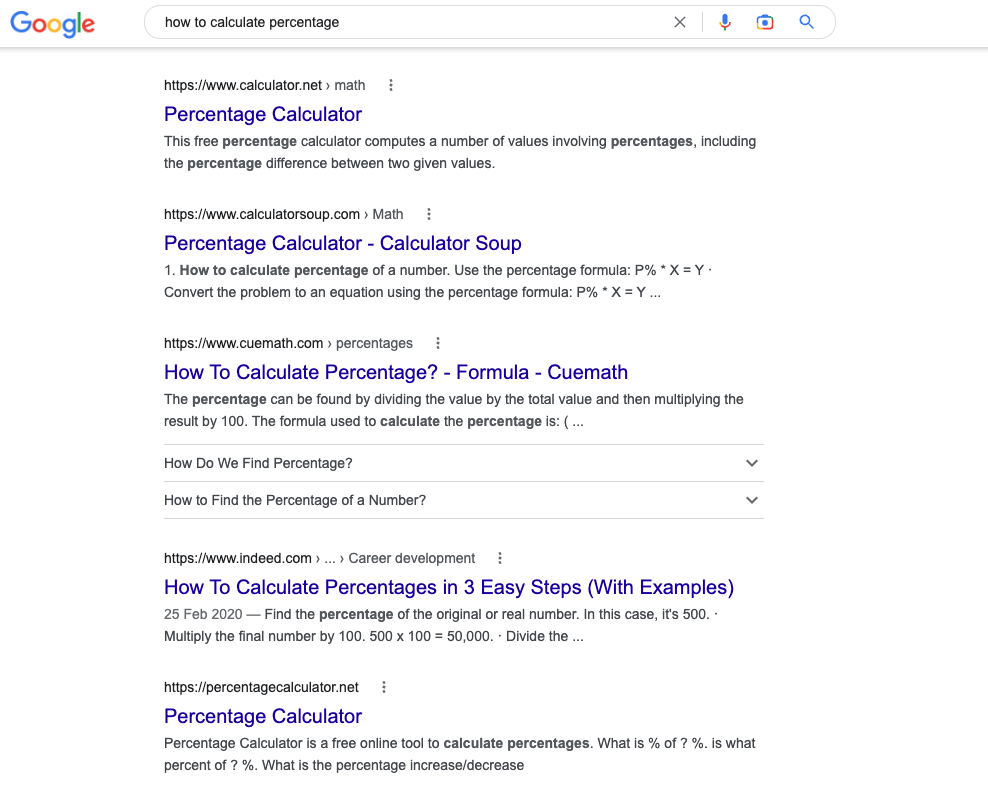The width and height of the screenshot is (988, 803).
Task: Click the blue magnifying glass search icon
Action: pyautogui.click(x=806, y=22)
